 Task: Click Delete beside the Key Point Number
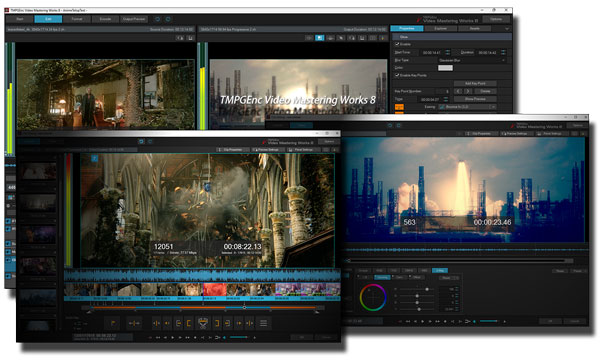485,91
